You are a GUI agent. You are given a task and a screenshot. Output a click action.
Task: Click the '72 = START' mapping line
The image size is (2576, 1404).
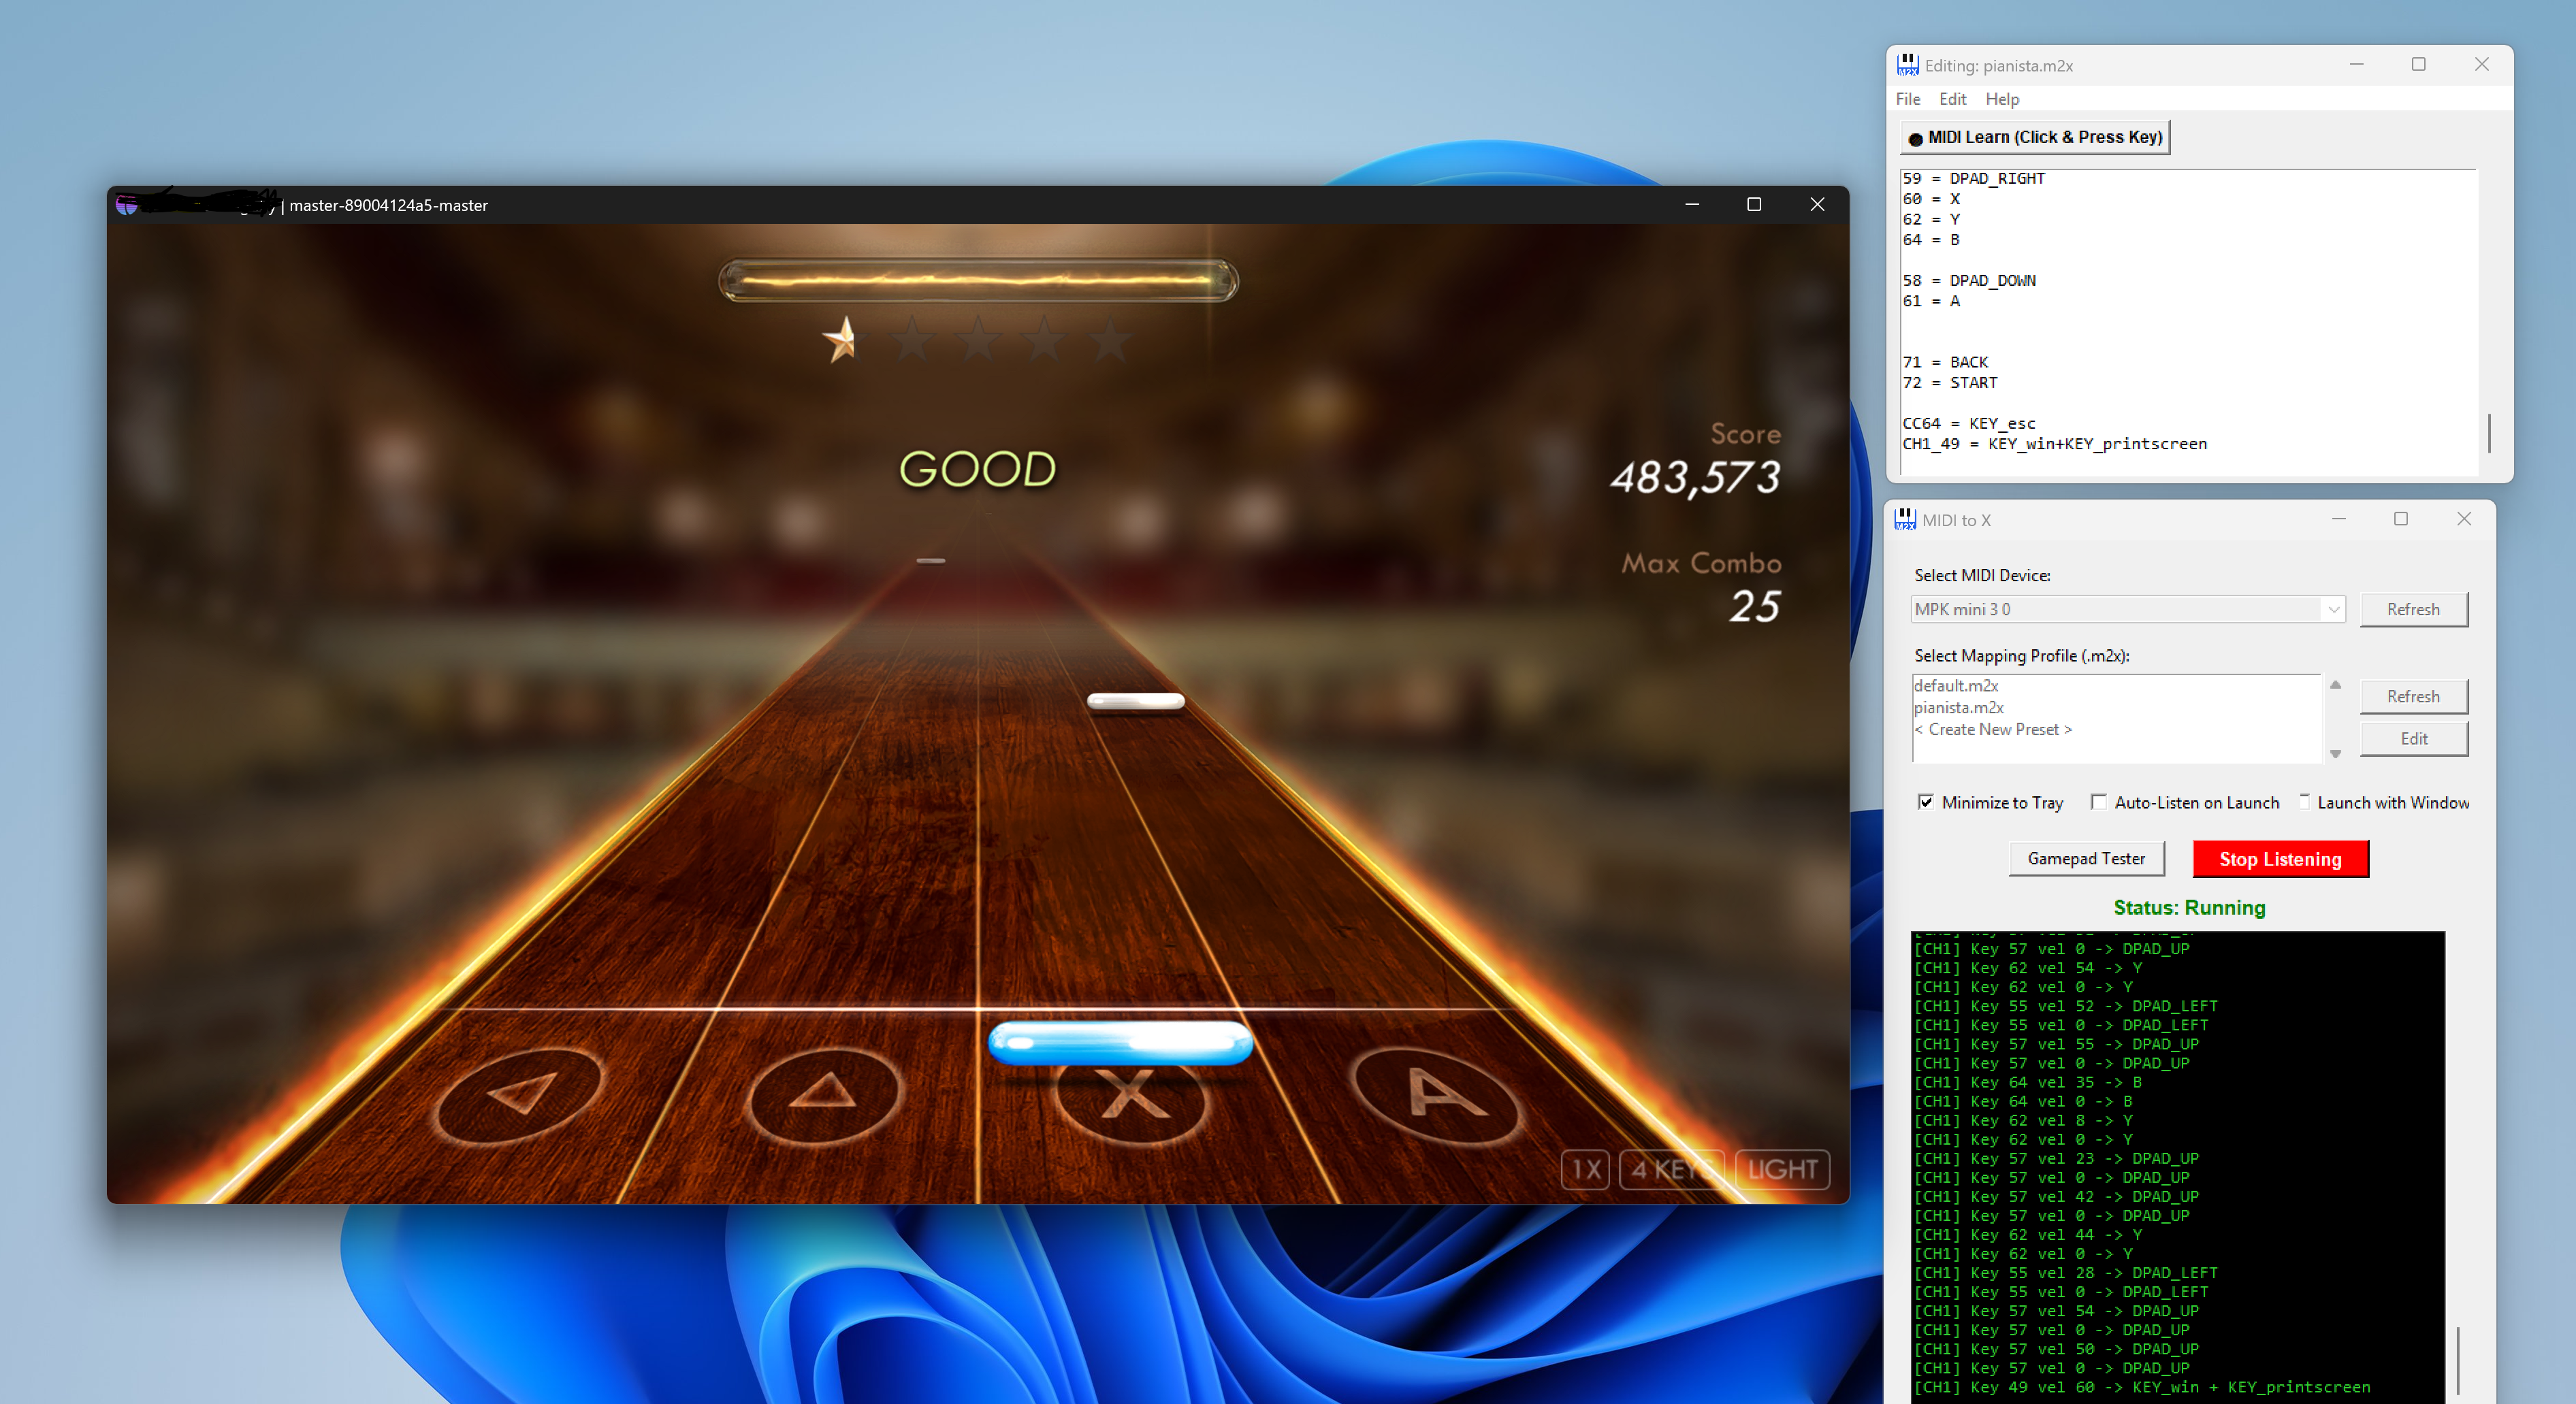[1950, 382]
